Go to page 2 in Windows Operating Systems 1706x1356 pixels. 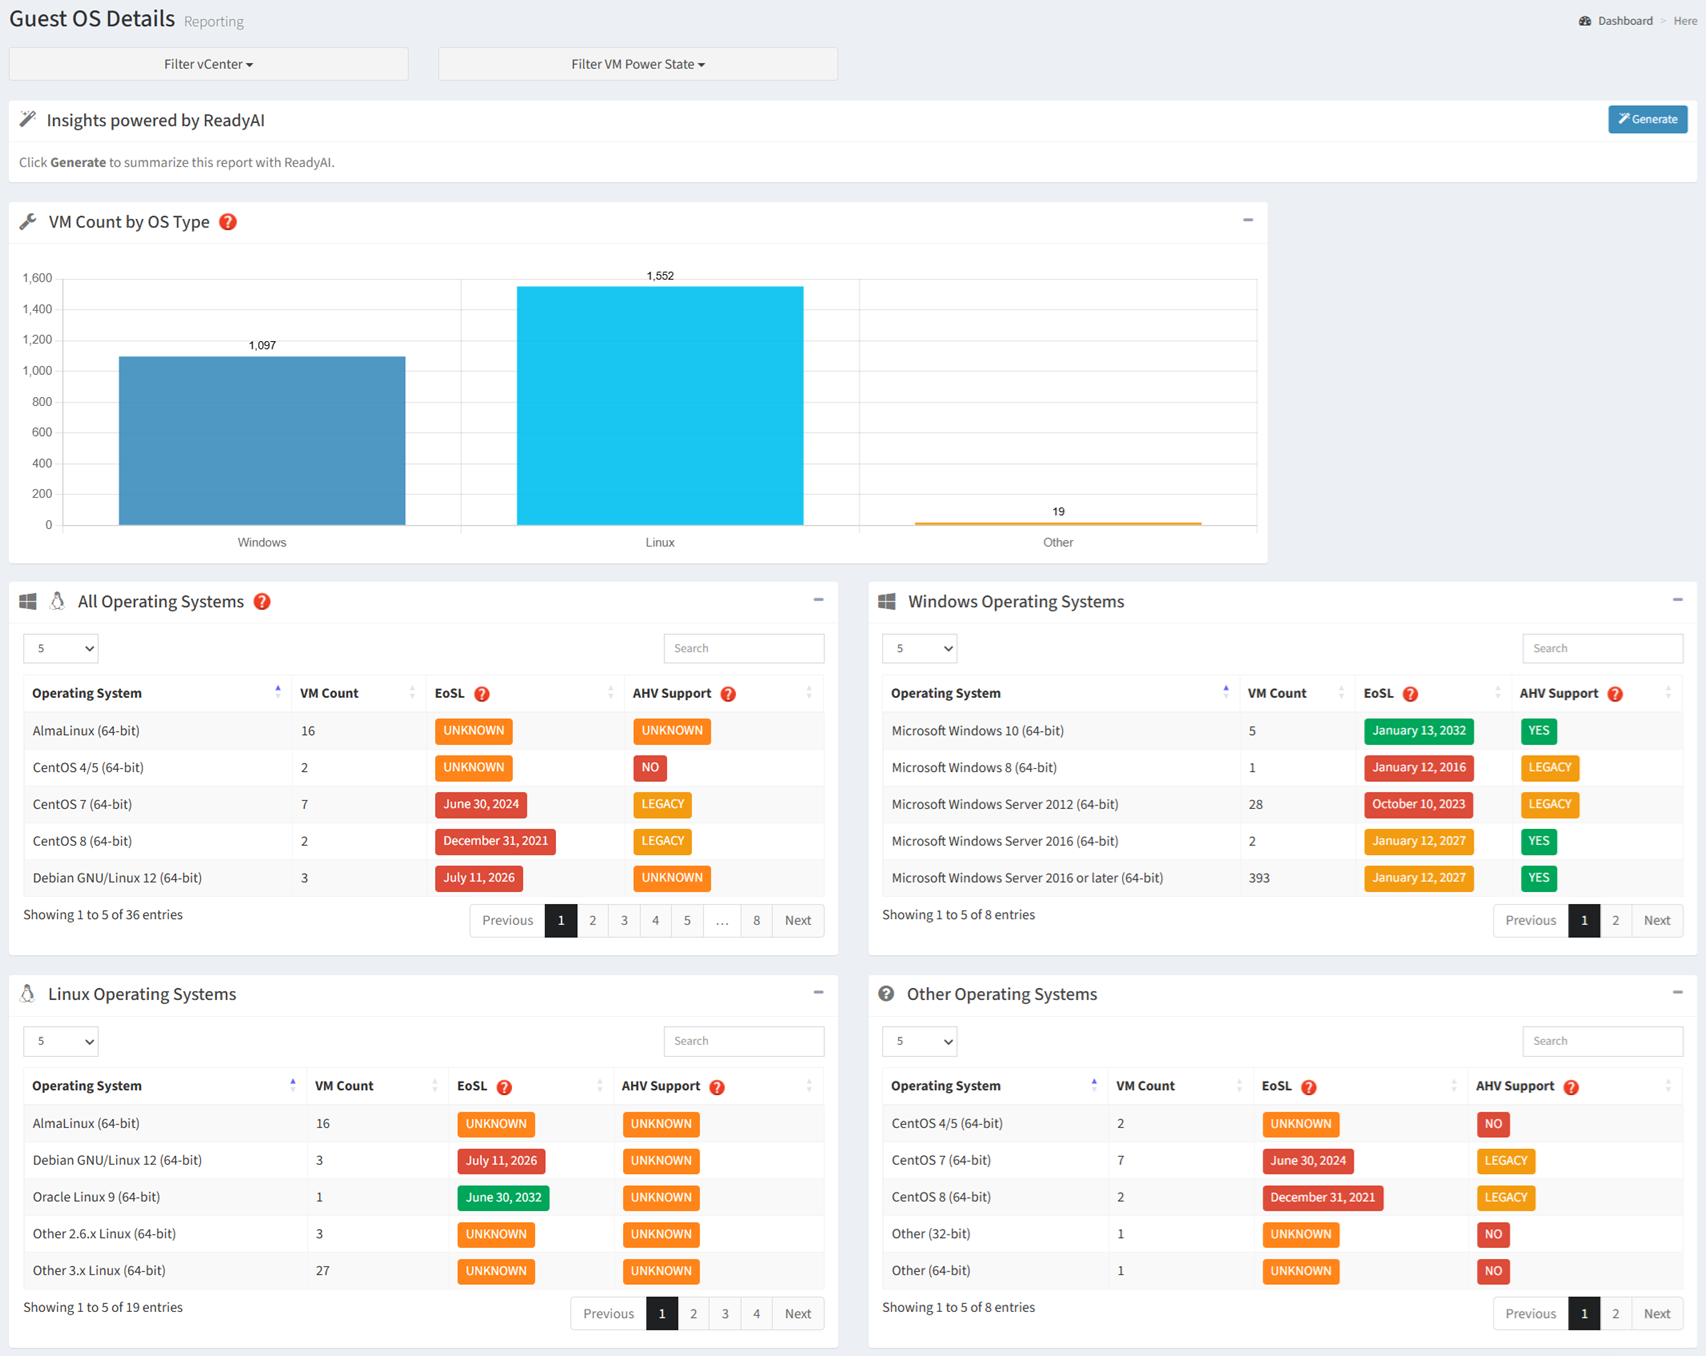[1616, 921]
